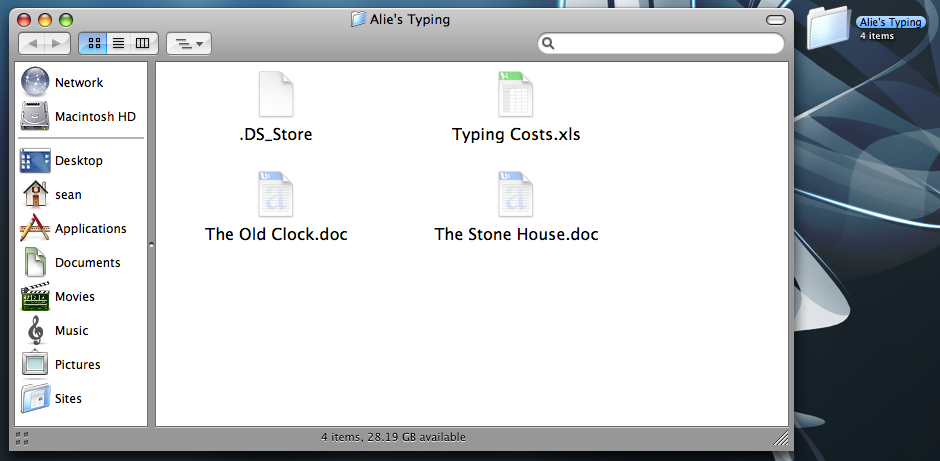
Task: Go forward with the right arrow button
Action: [x=57, y=43]
